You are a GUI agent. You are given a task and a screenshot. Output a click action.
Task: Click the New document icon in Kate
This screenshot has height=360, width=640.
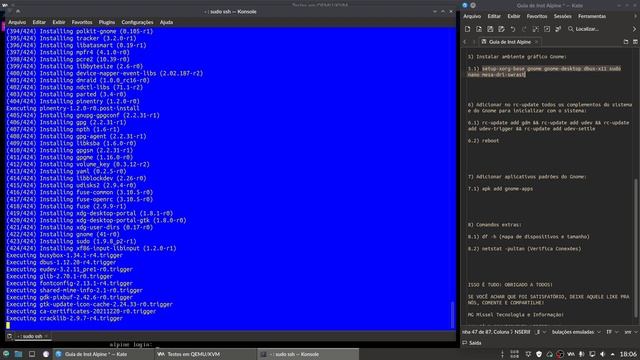(467, 29)
